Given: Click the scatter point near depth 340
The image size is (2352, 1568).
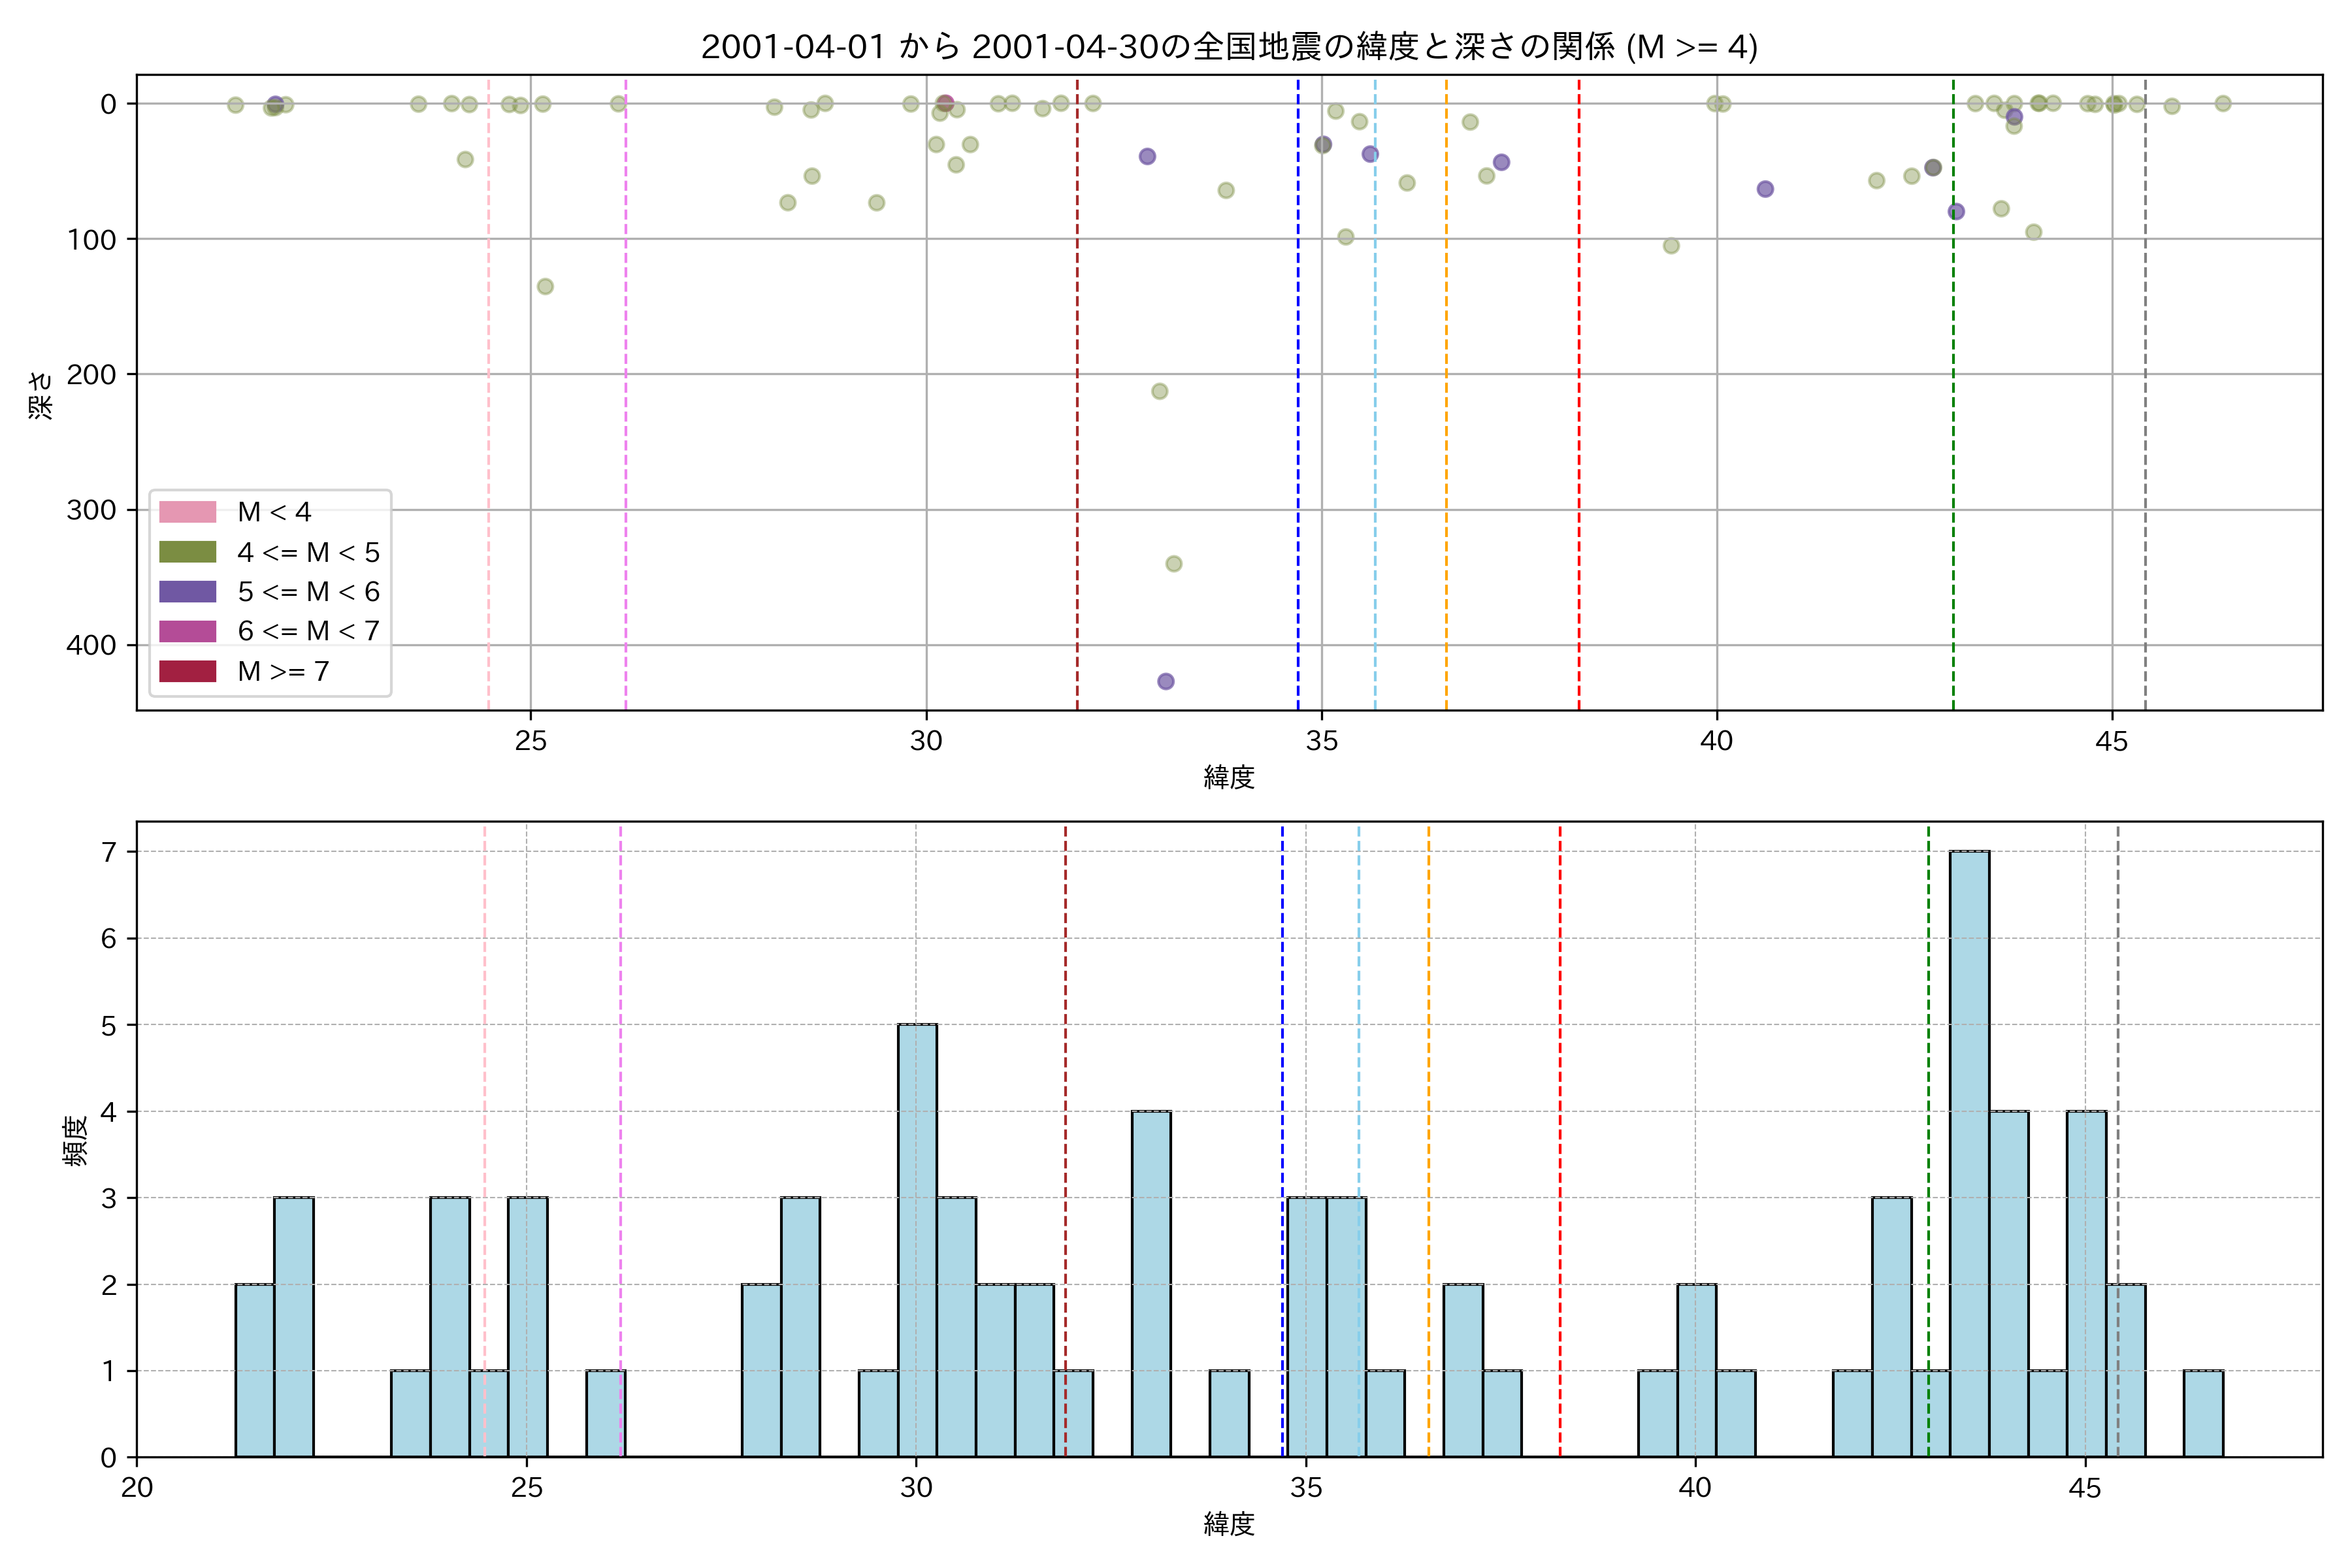Looking at the screenshot, I should tap(1174, 564).
